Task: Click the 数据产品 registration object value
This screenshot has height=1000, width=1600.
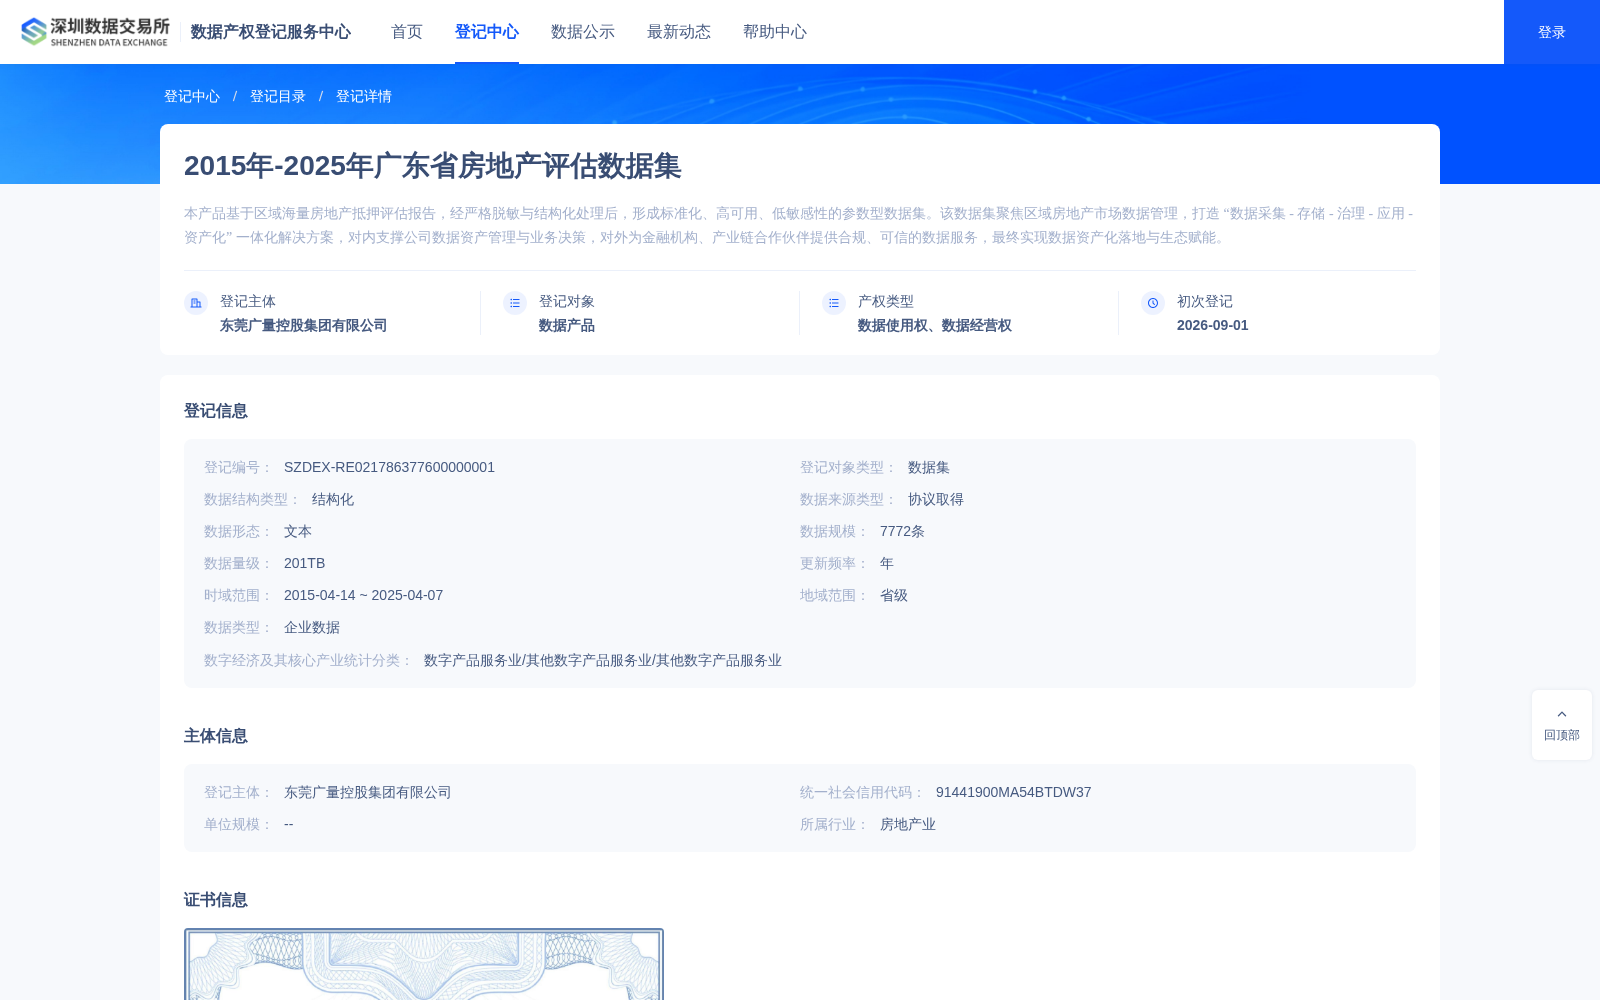Action: point(567,325)
